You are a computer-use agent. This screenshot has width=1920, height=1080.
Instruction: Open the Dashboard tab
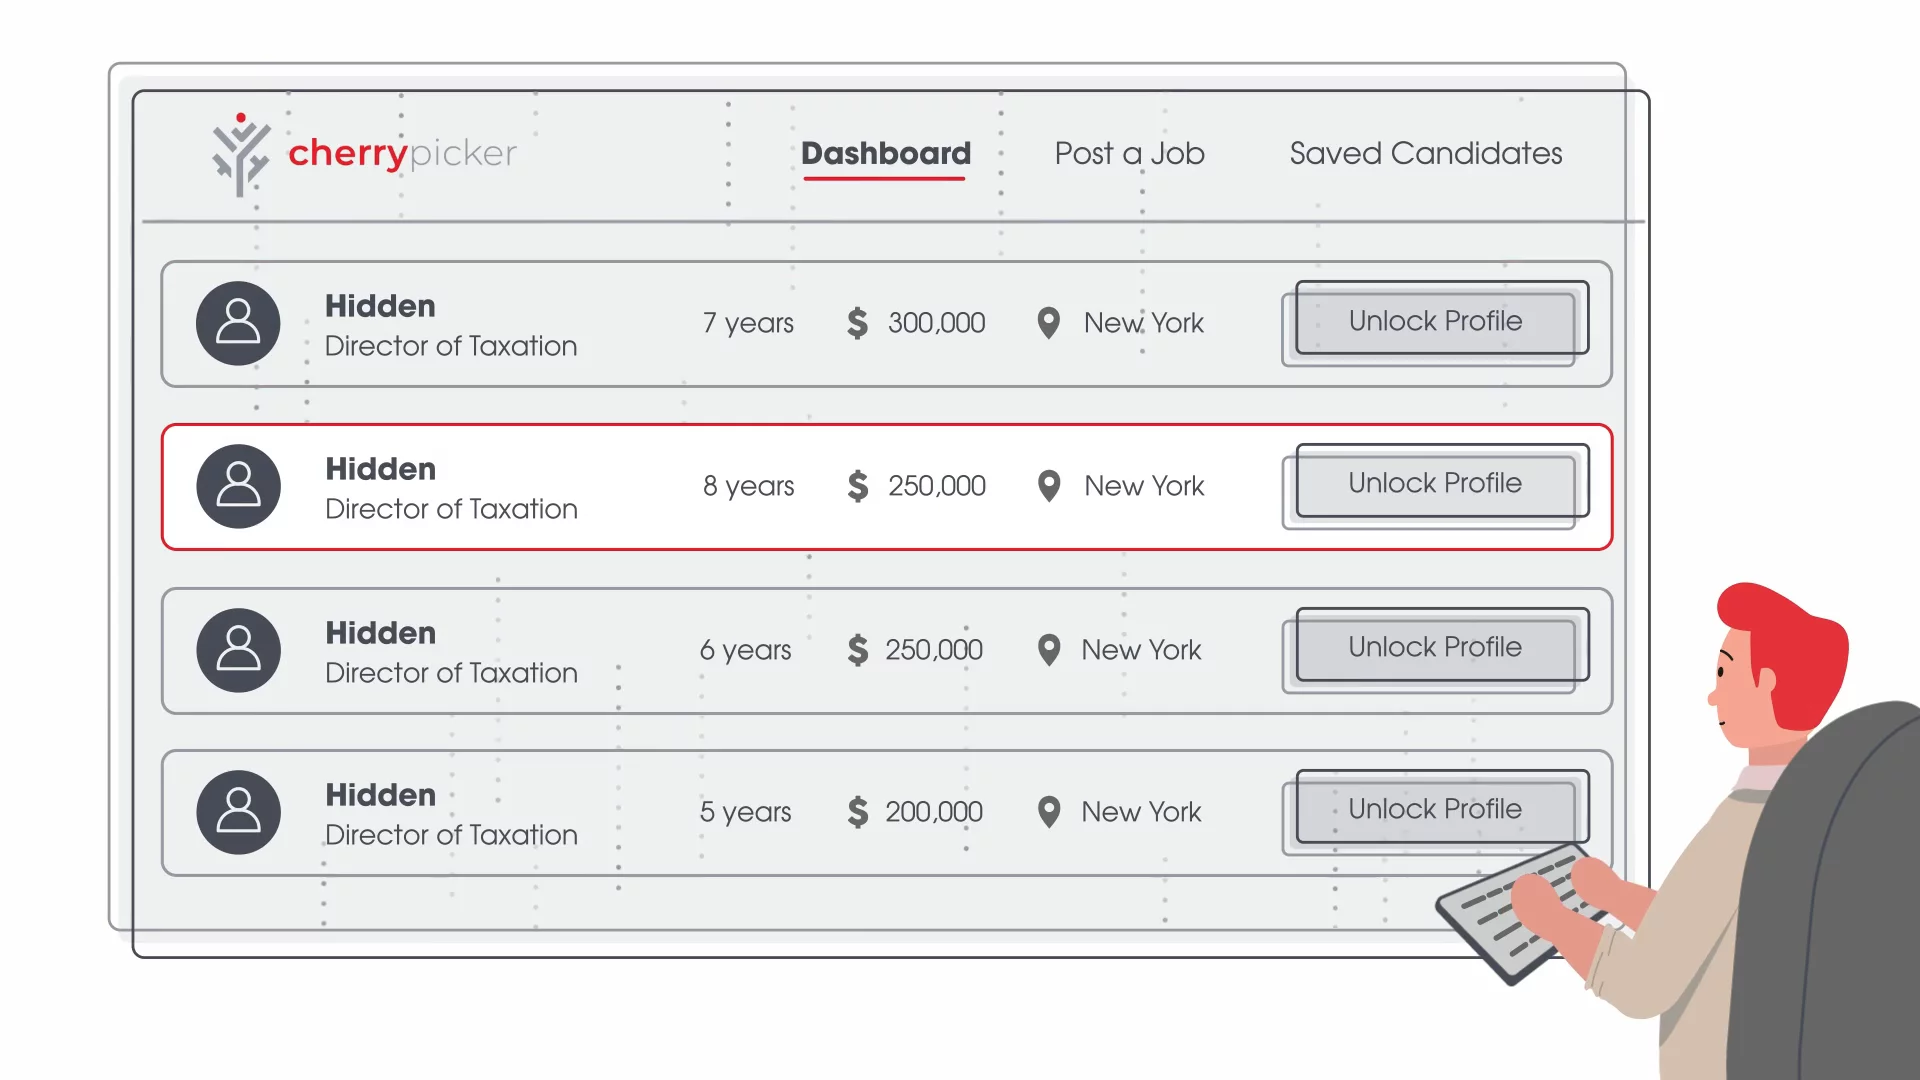tap(885, 153)
